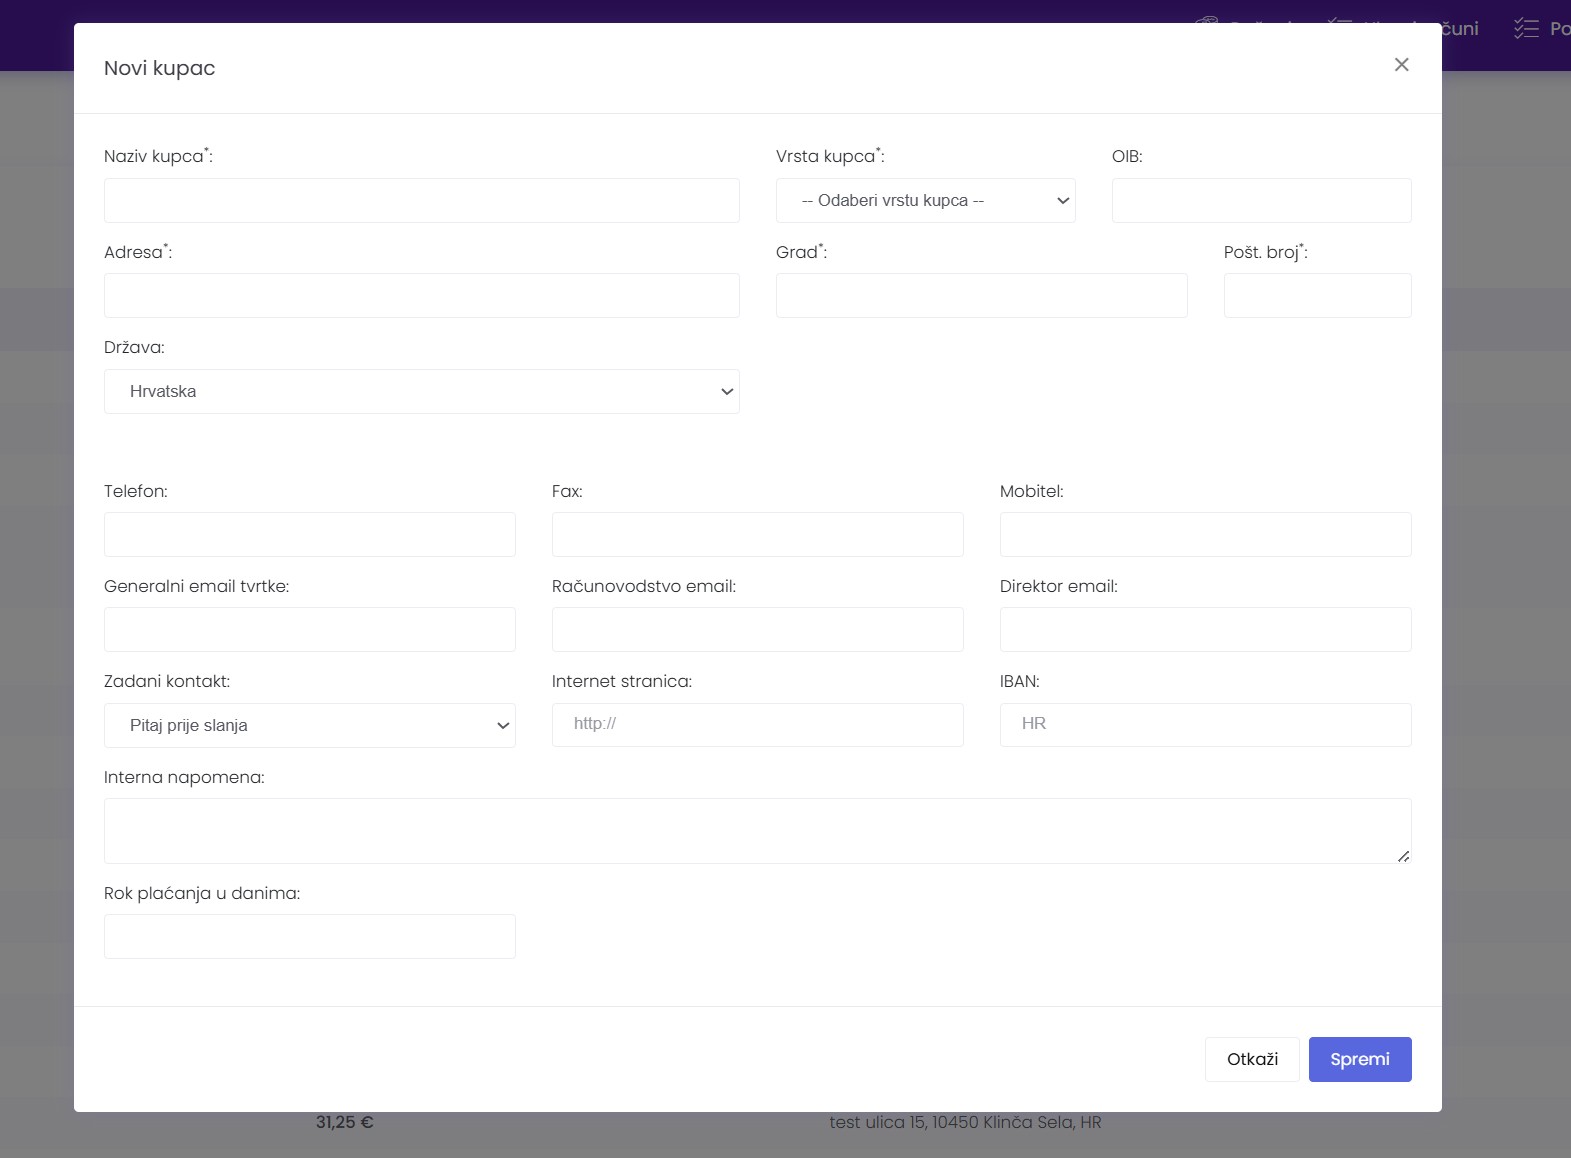Click the Mobitel input field
1571x1158 pixels.
tap(1206, 535)
